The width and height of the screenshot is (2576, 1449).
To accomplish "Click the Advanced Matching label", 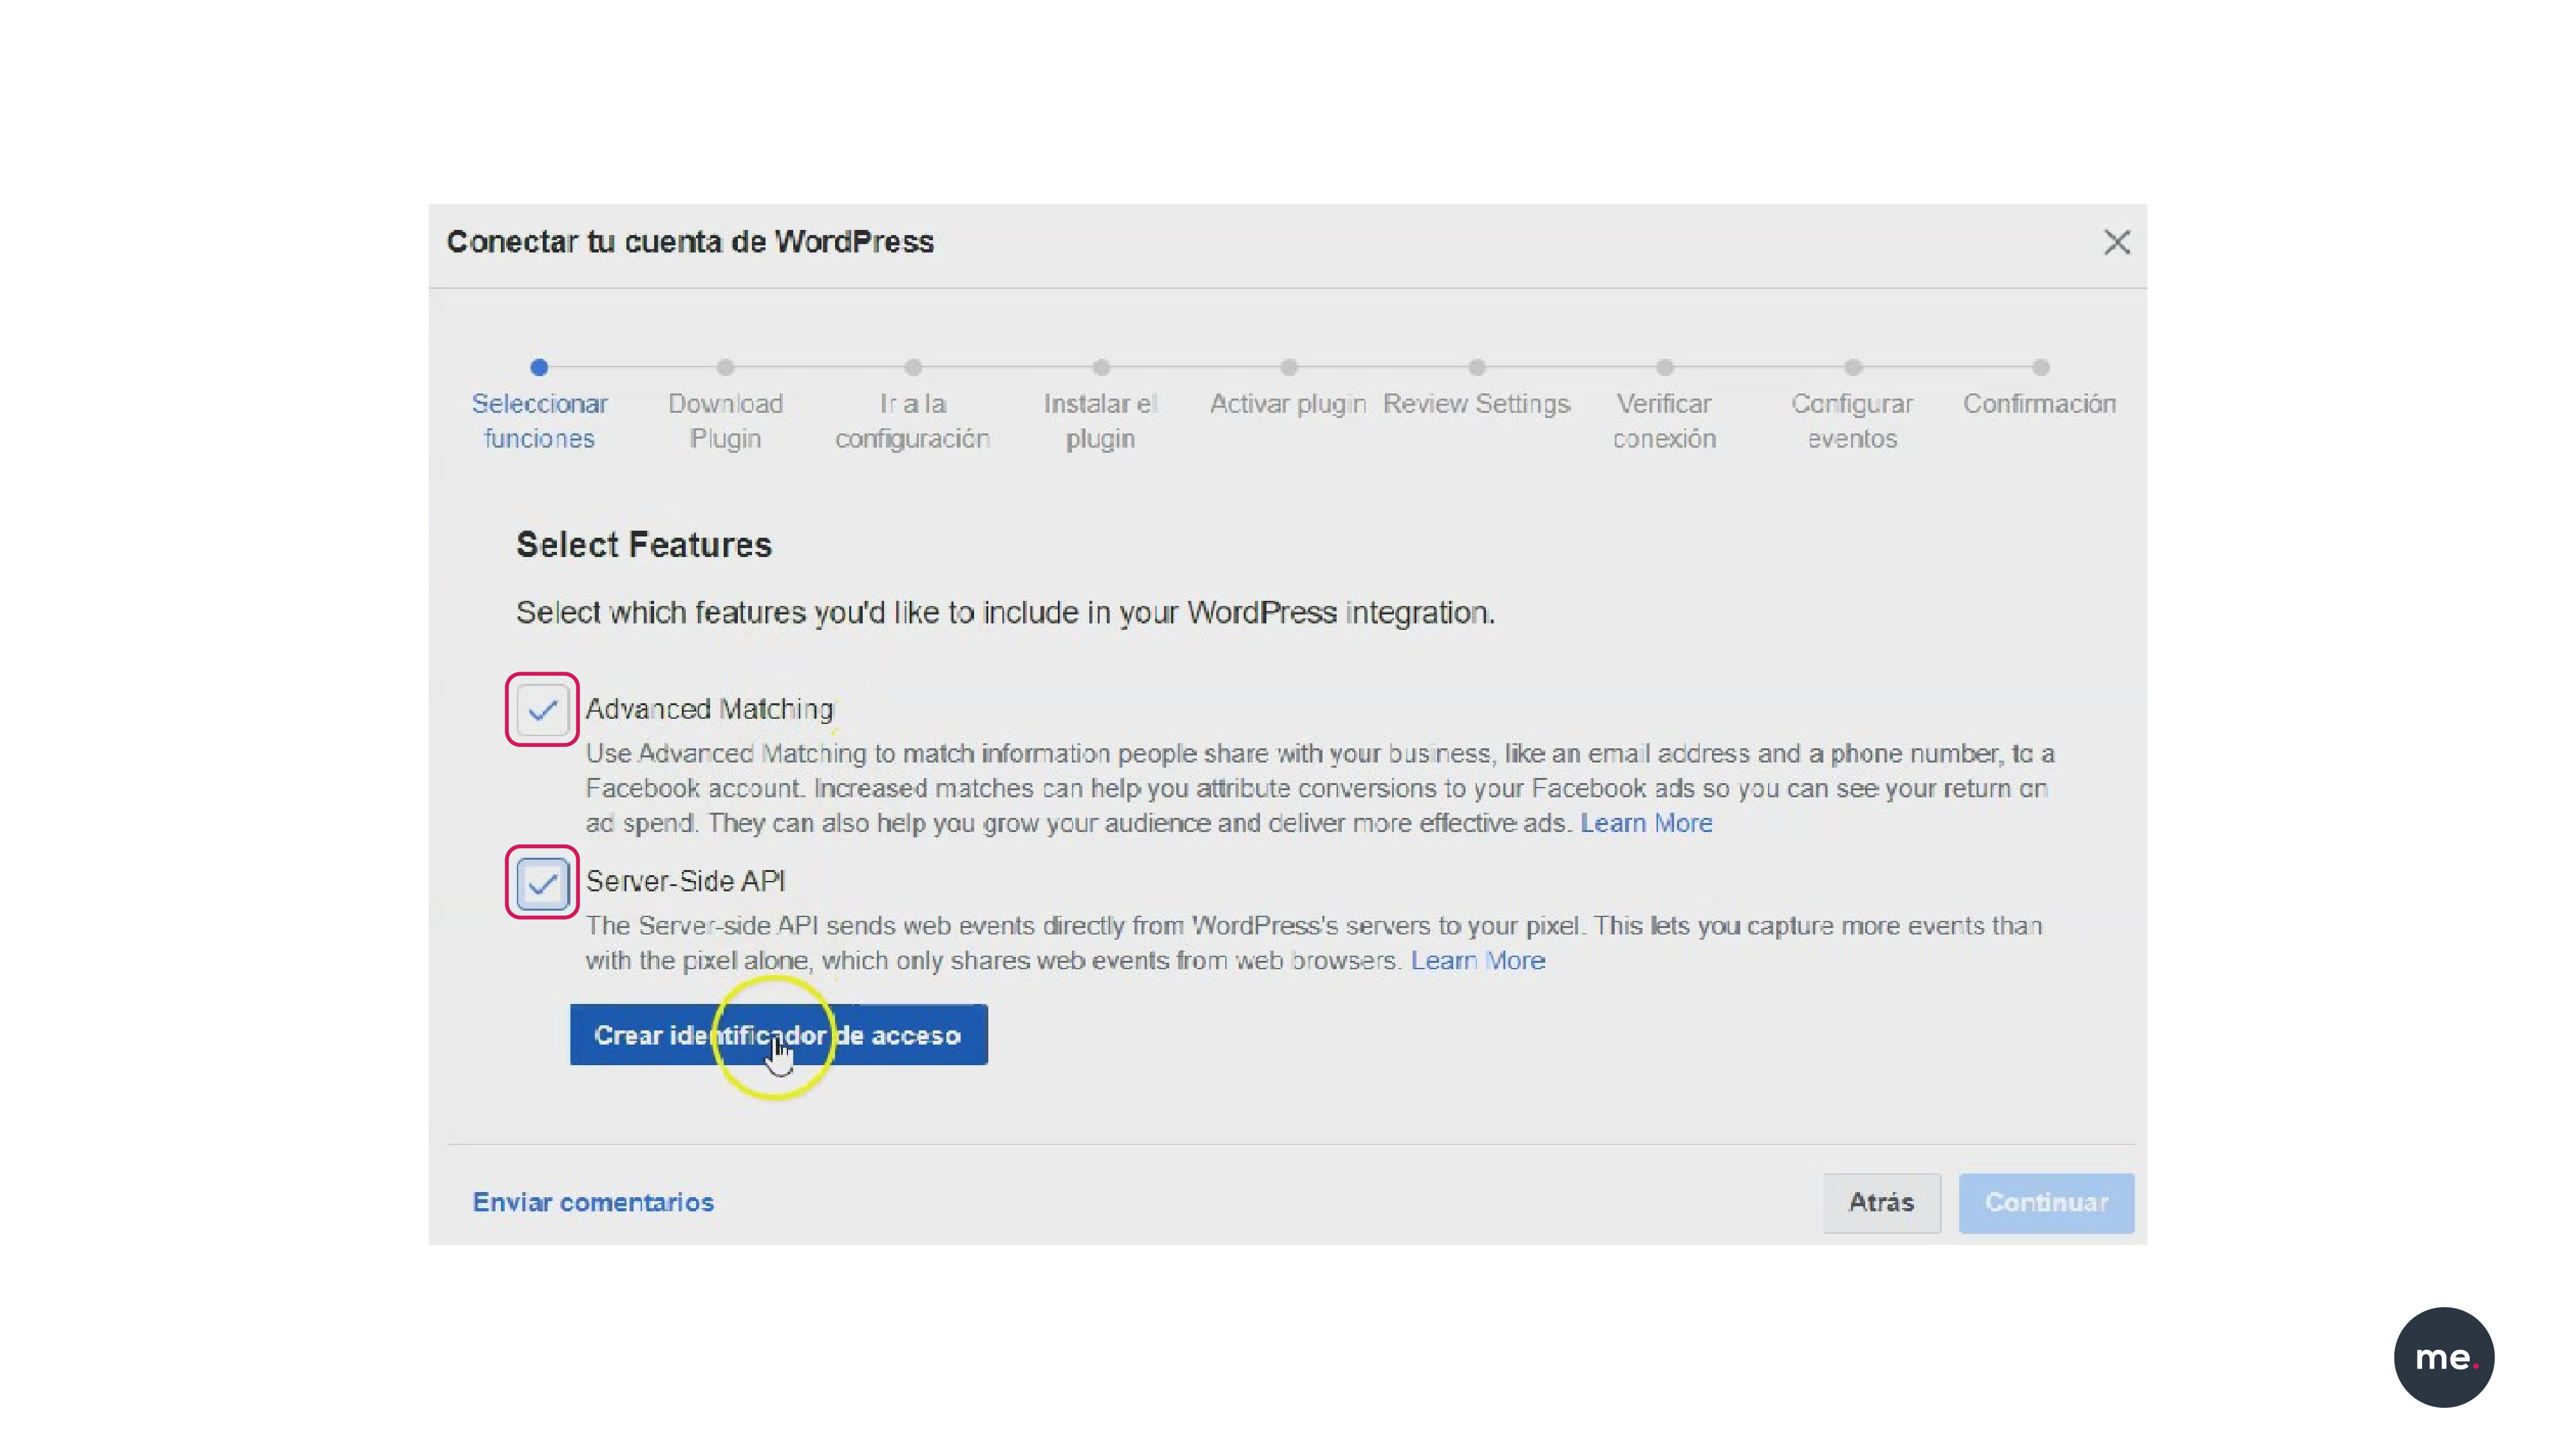I will 710,709.
